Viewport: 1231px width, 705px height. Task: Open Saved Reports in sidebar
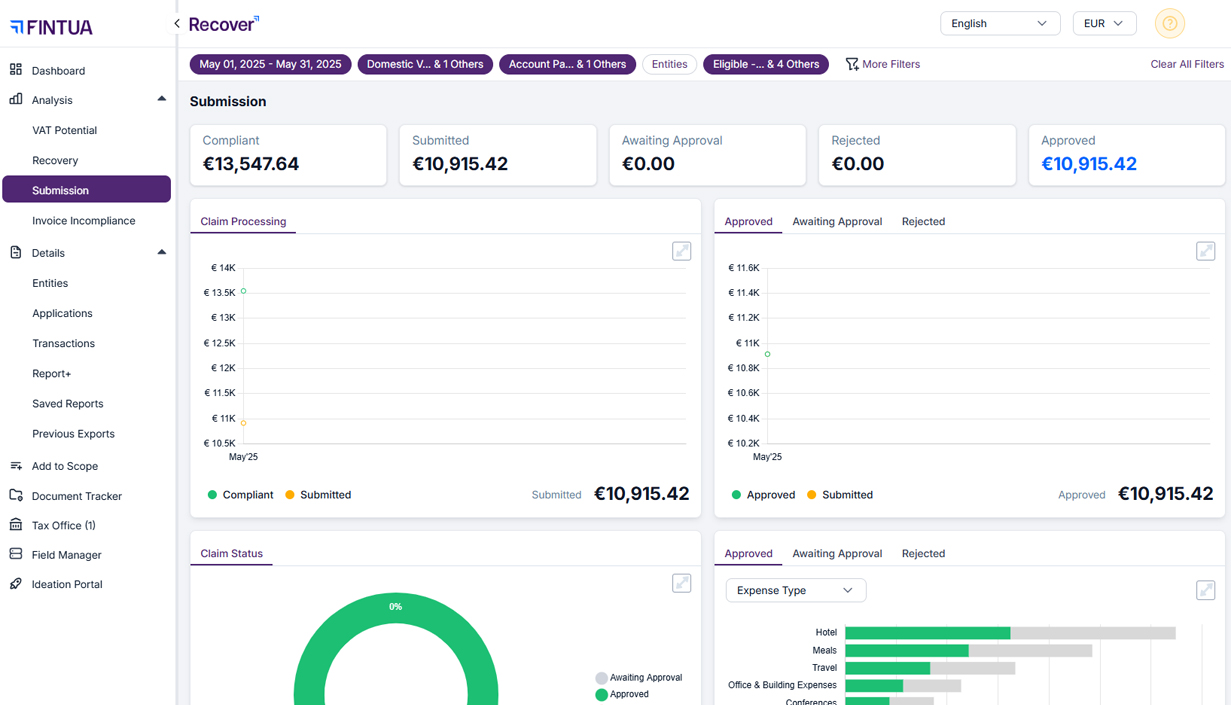click(x=68, y=403)
